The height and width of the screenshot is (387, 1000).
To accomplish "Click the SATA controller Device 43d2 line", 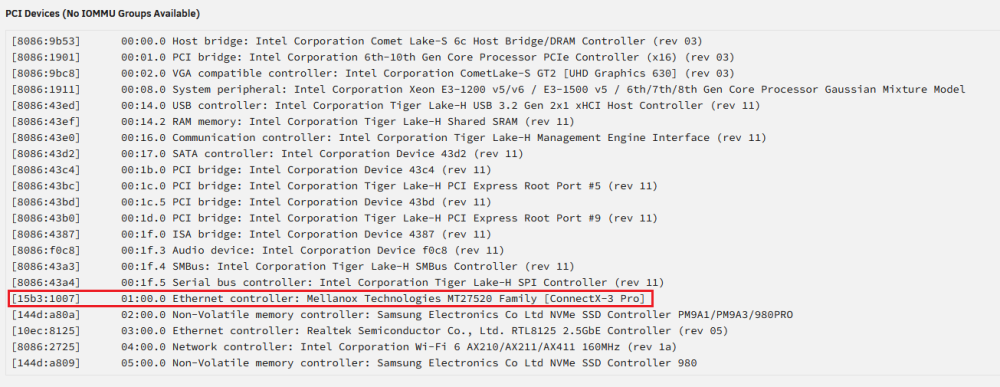I will click(x=267, y=154).
